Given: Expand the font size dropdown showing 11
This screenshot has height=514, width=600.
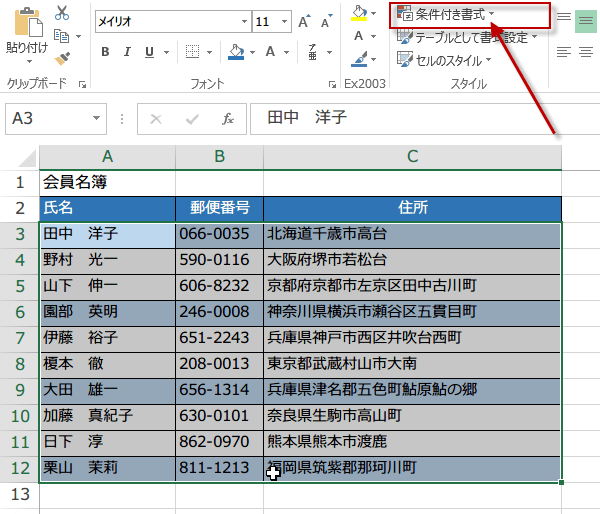Looking at the screenshot, I should [282, 21].
